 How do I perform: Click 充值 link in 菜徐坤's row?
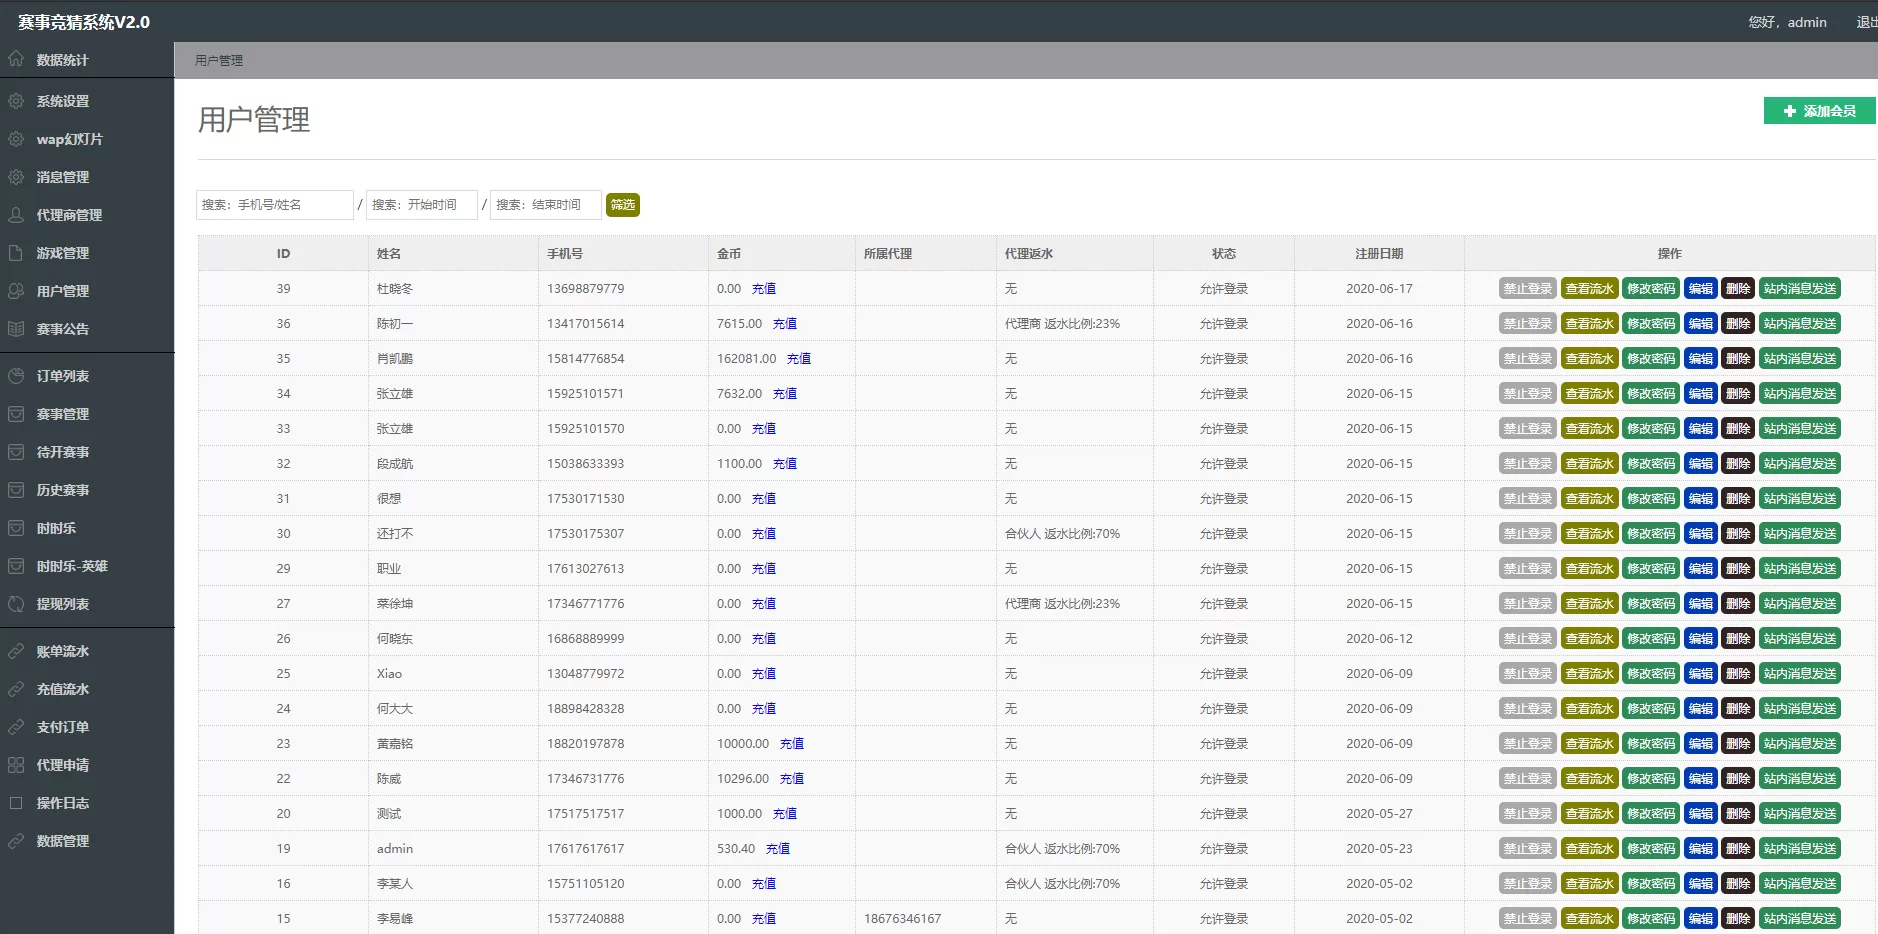(x=764, y=604)
